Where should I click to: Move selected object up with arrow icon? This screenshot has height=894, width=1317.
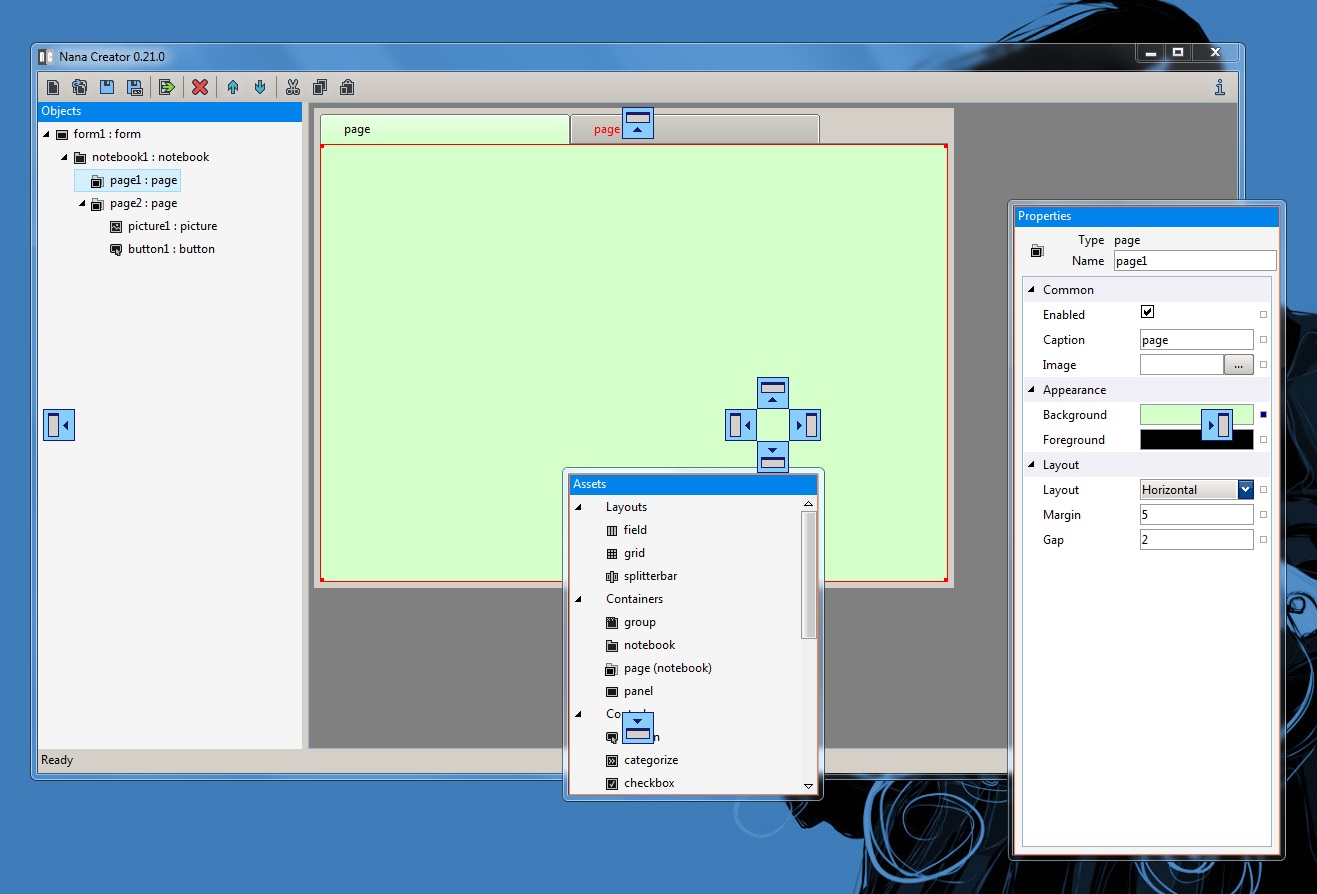pyautogui.click(x=233, y=87)
